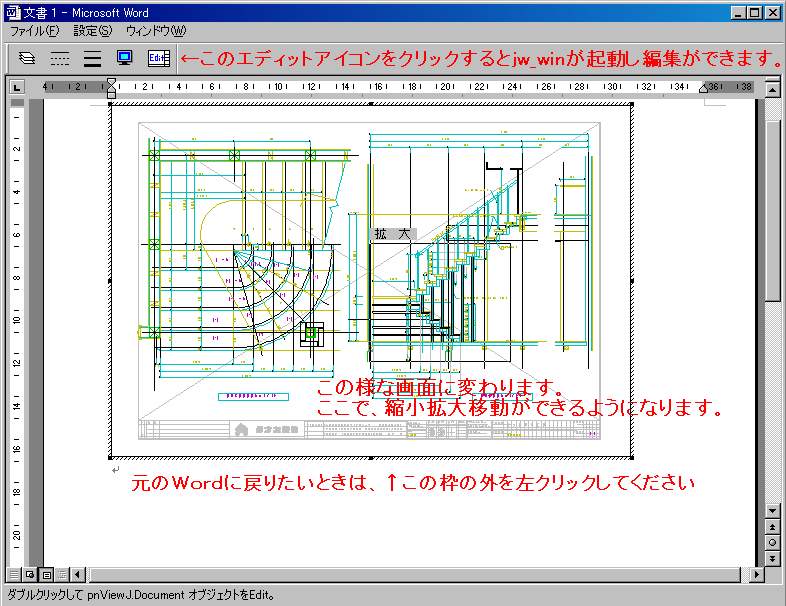Switch to Page layout view button
Viewport: 786px width, 606px height.
[46, 574]
